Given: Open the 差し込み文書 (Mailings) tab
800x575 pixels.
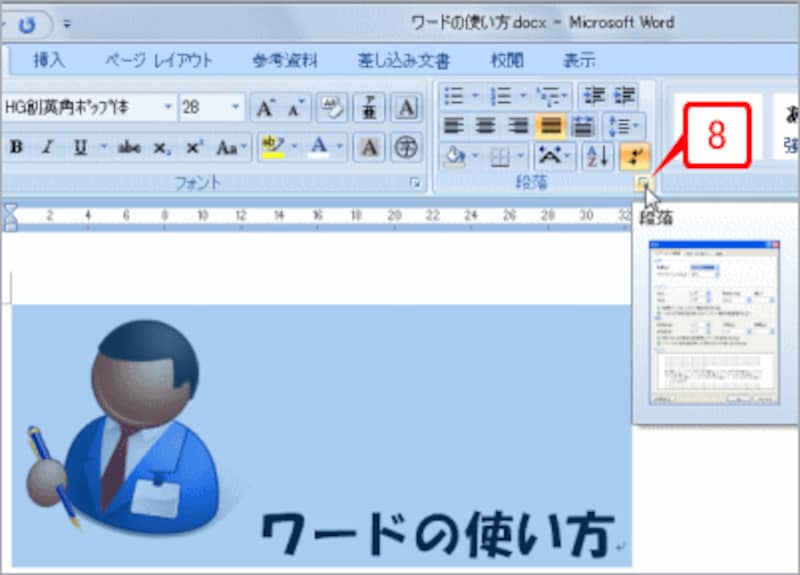Looking at the screenshot, I should point(404,61).
